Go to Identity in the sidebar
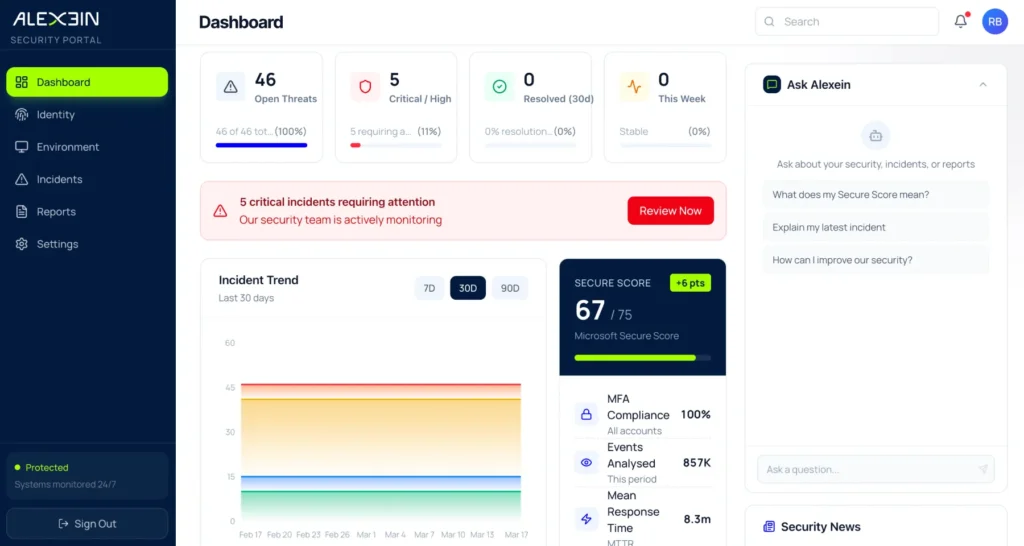 point(55,115)
